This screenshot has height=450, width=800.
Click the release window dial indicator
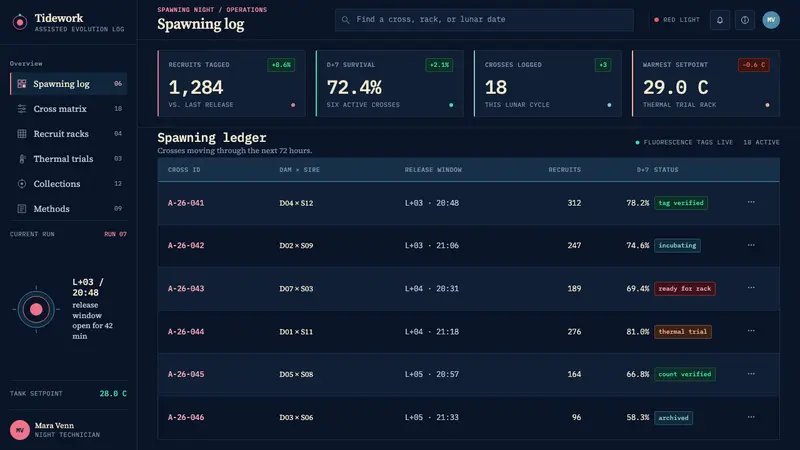click(x=36, y=309)
